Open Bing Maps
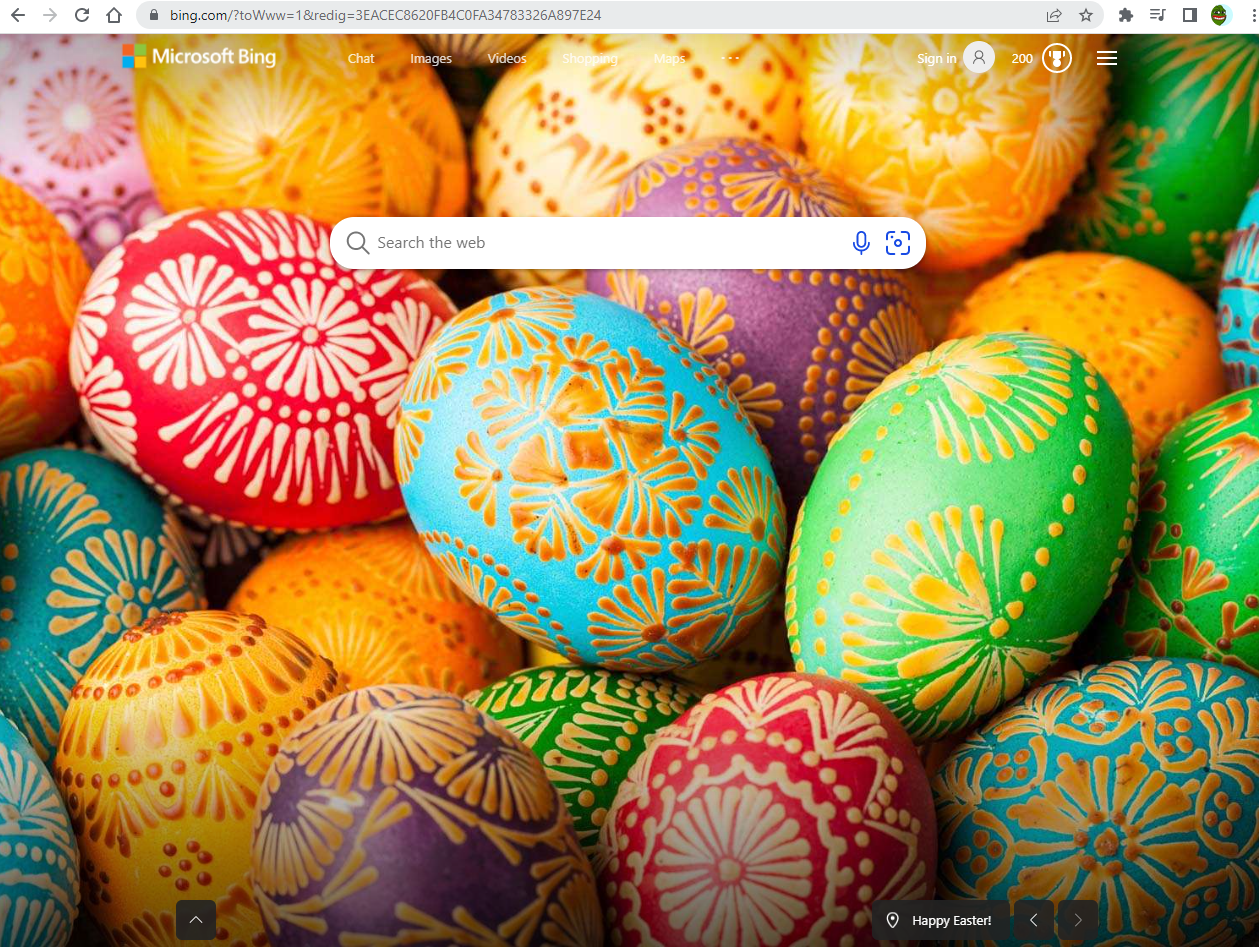 [x=669, y=59]
